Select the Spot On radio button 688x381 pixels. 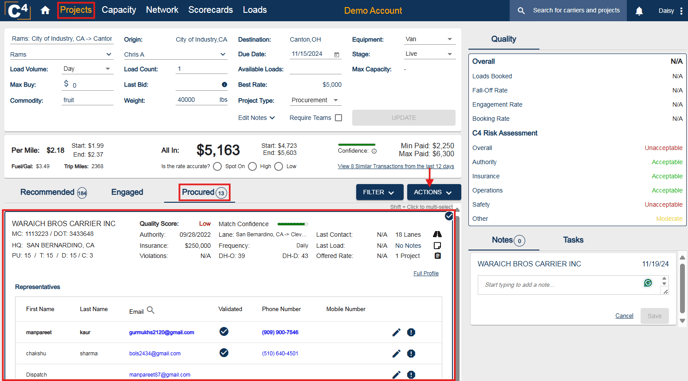217,166
